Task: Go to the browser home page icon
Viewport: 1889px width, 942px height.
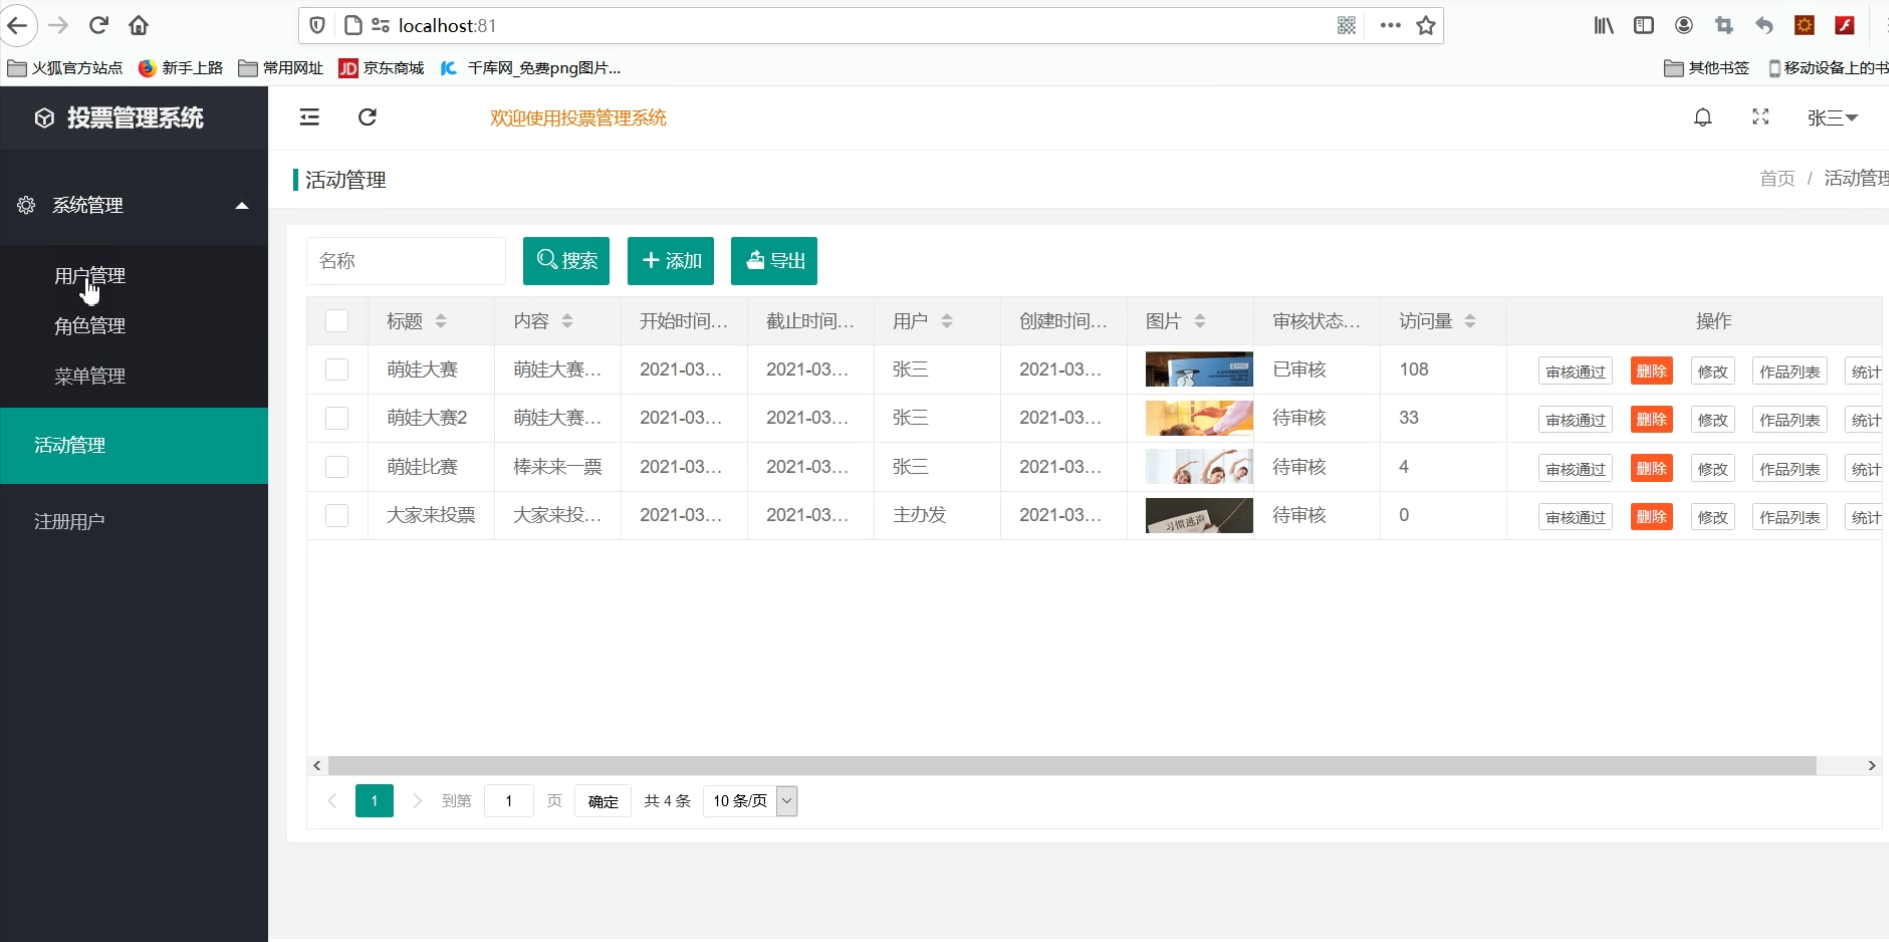Action: (139, 25)
